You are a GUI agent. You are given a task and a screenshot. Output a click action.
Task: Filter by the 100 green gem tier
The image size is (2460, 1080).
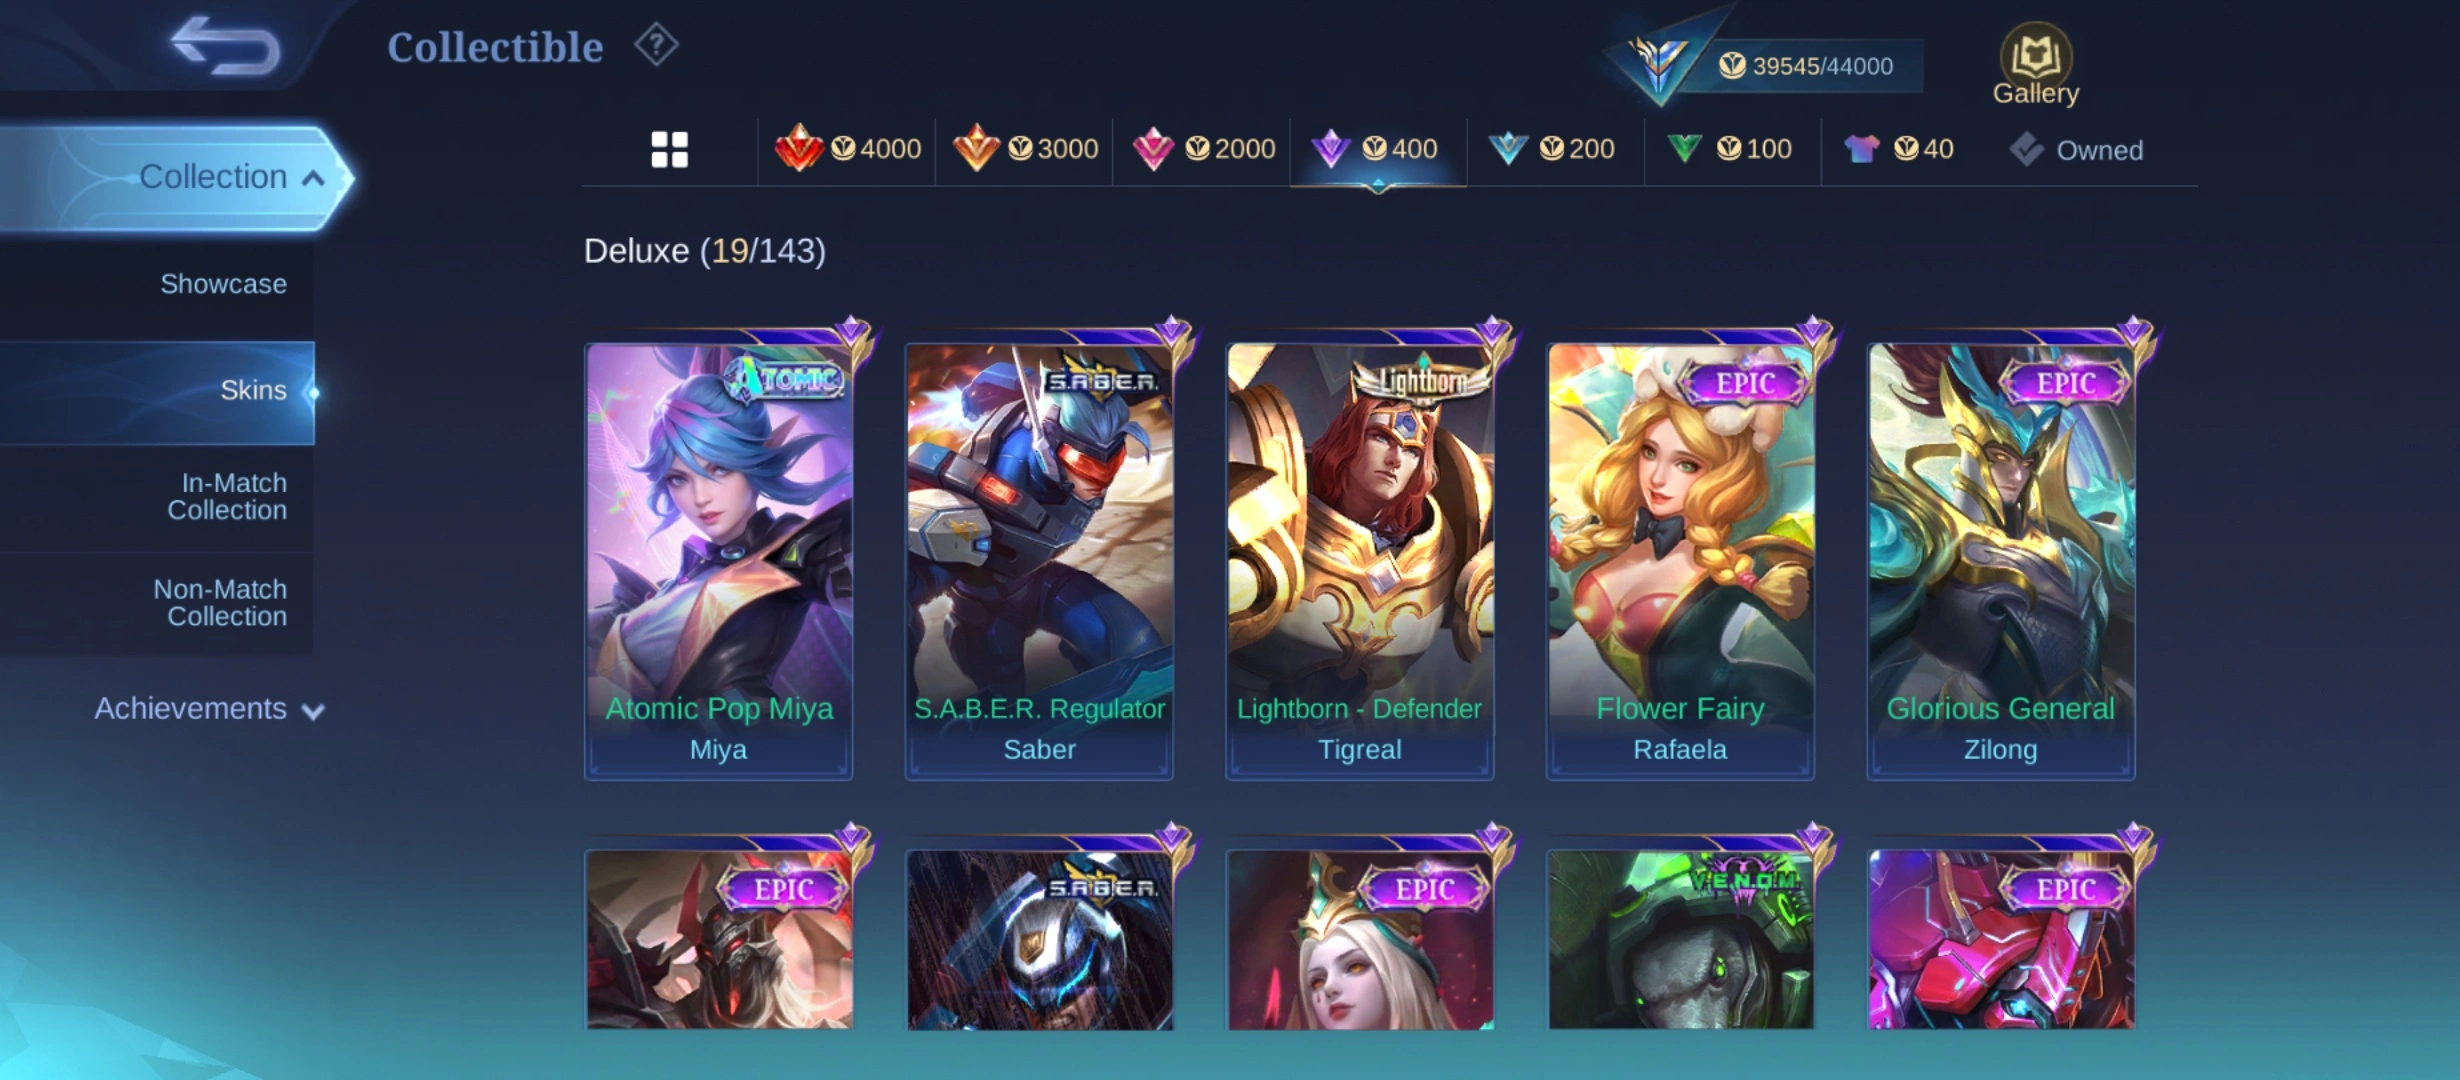(x=1729, y=149)
